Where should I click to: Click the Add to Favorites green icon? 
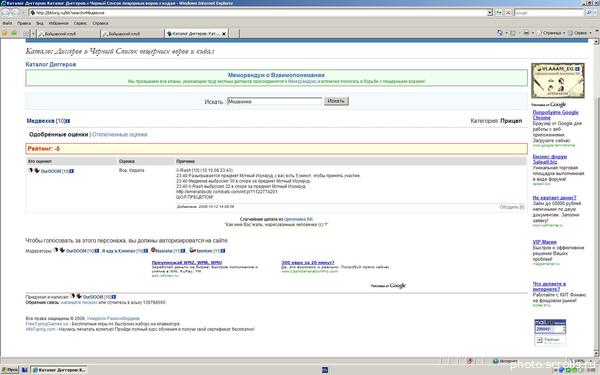tap(14, 33)
